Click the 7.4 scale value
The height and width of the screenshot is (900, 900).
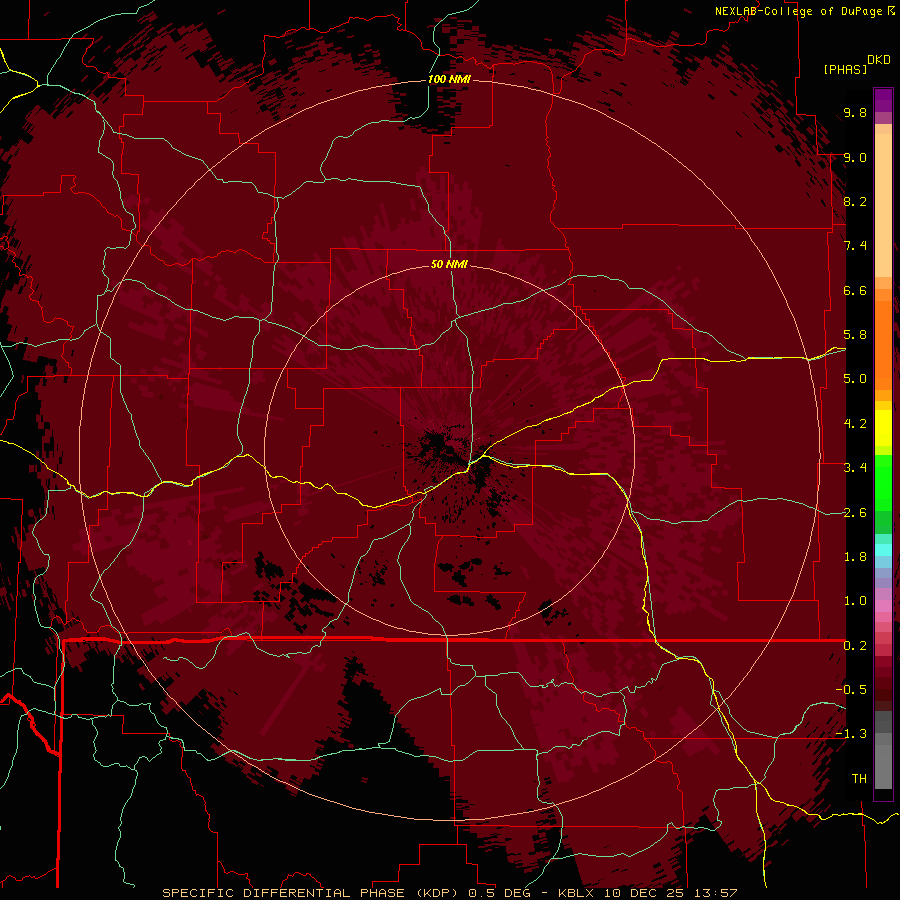(x=855, y=246)
